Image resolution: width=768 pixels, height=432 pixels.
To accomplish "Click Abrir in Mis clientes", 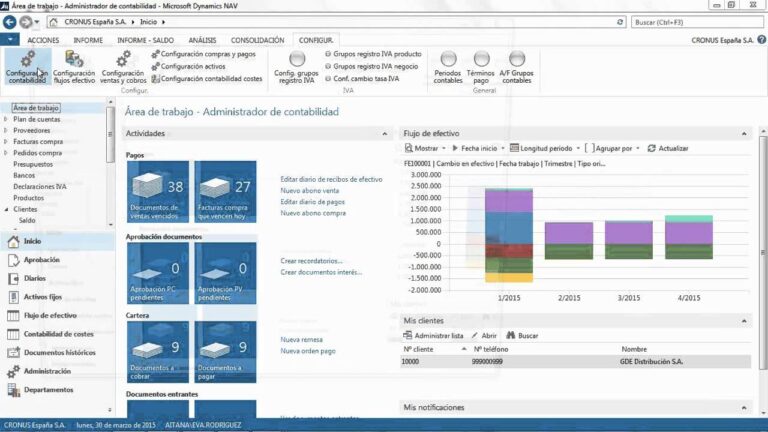I will tap(484, 336).
